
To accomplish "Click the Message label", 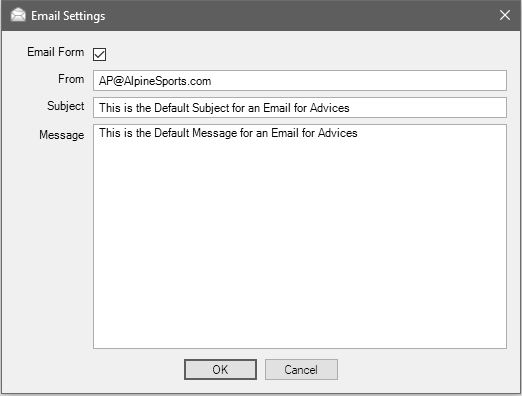I will (x=62, y=135).
